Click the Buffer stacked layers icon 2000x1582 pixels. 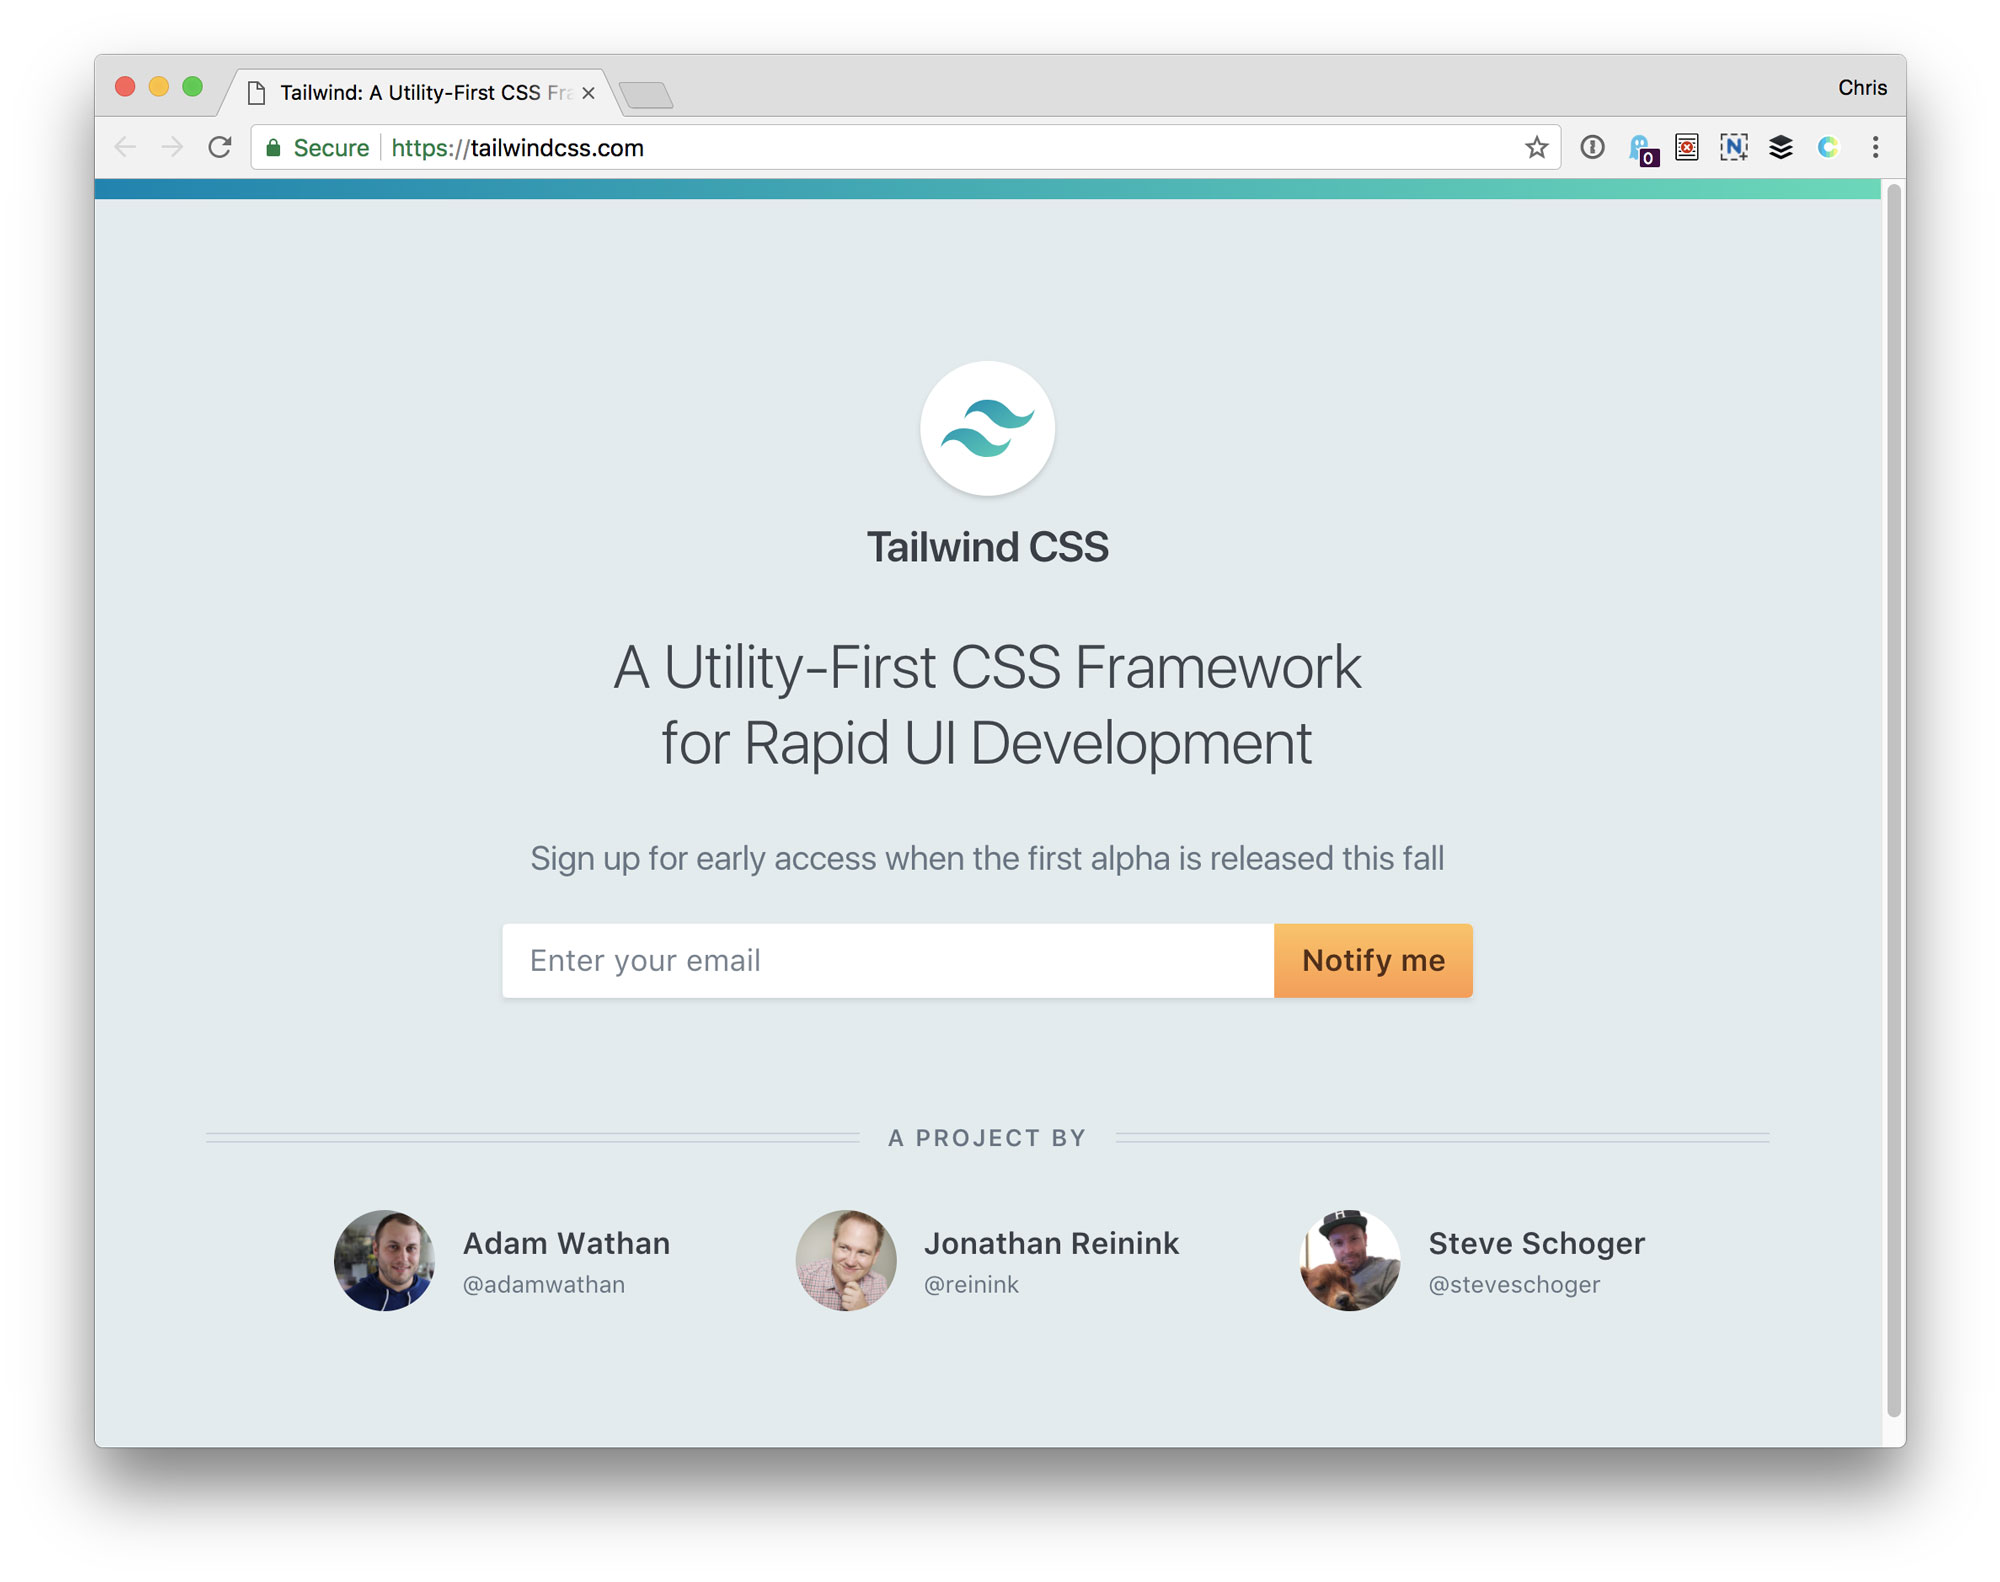1781,147
